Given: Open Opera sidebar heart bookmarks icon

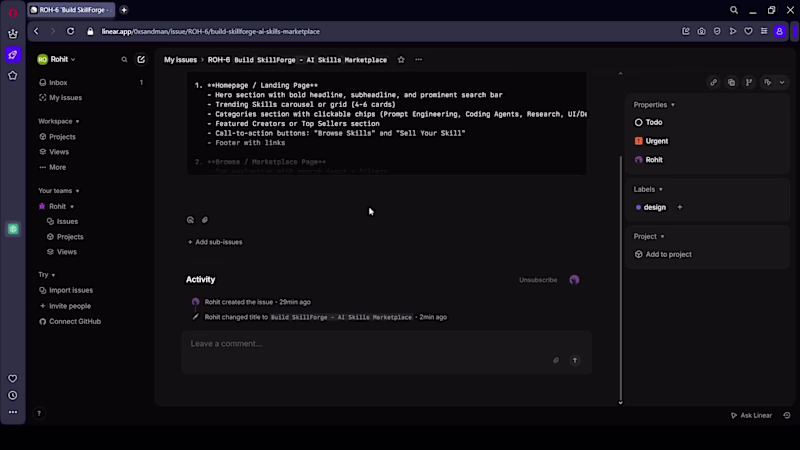Looking at the screenshot, I should 13,379.
